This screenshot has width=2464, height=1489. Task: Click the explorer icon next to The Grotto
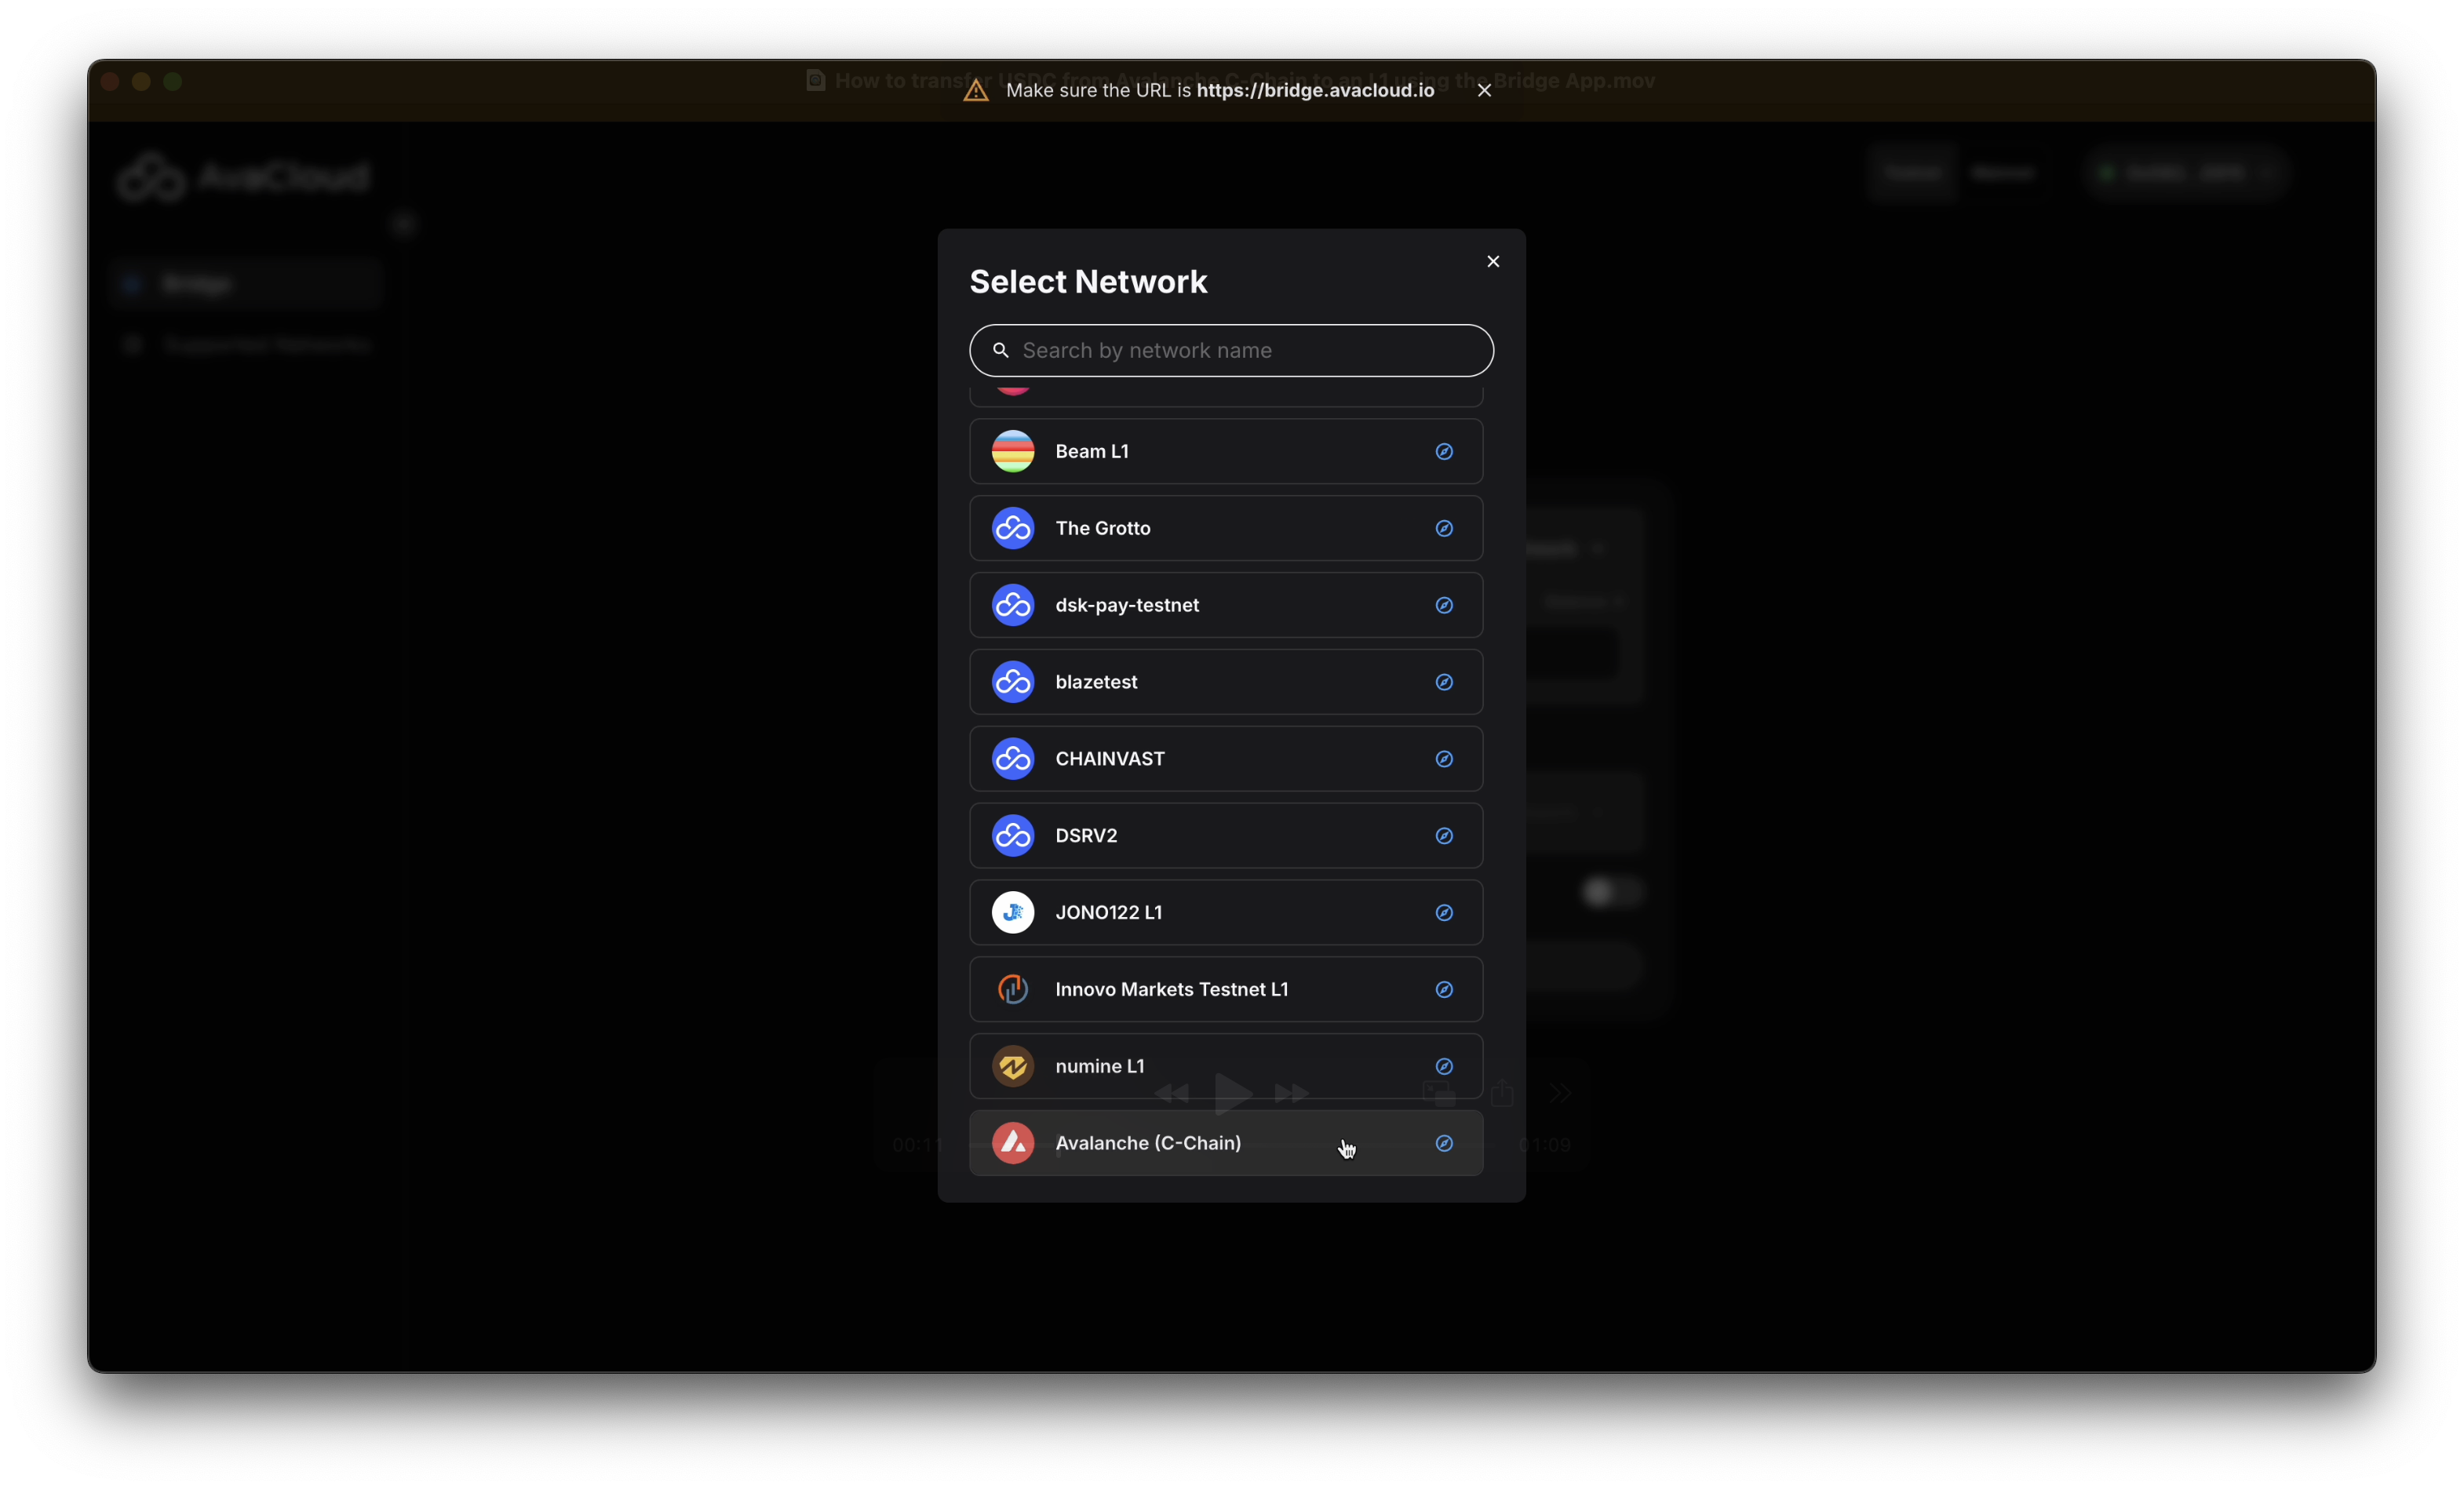pos(1443,528)
